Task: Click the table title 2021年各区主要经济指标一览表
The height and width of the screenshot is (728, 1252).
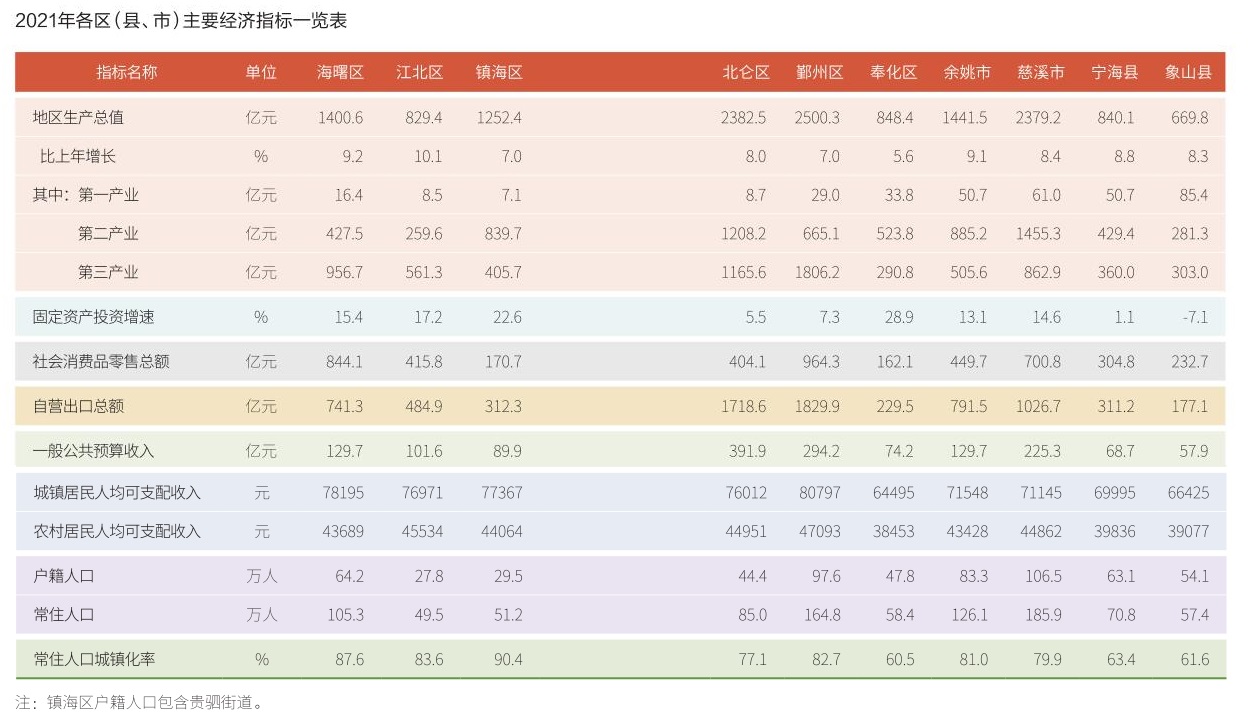Action: coord(181,20)
